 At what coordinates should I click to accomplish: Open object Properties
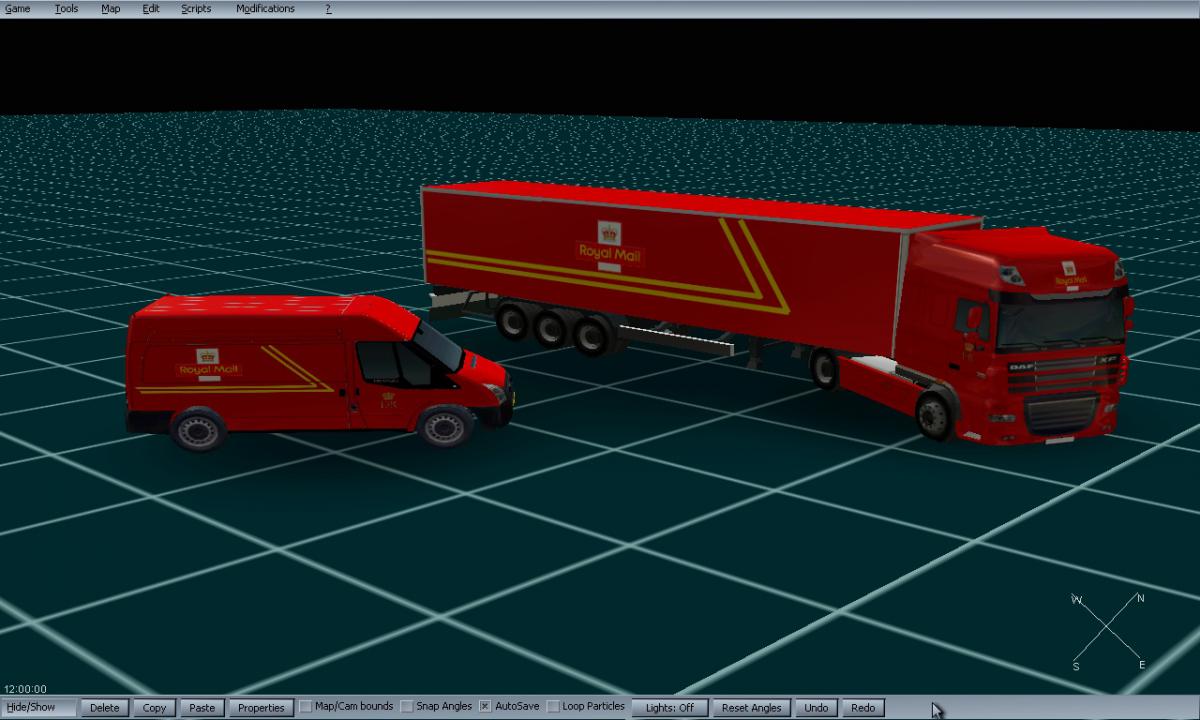[261, 708]
